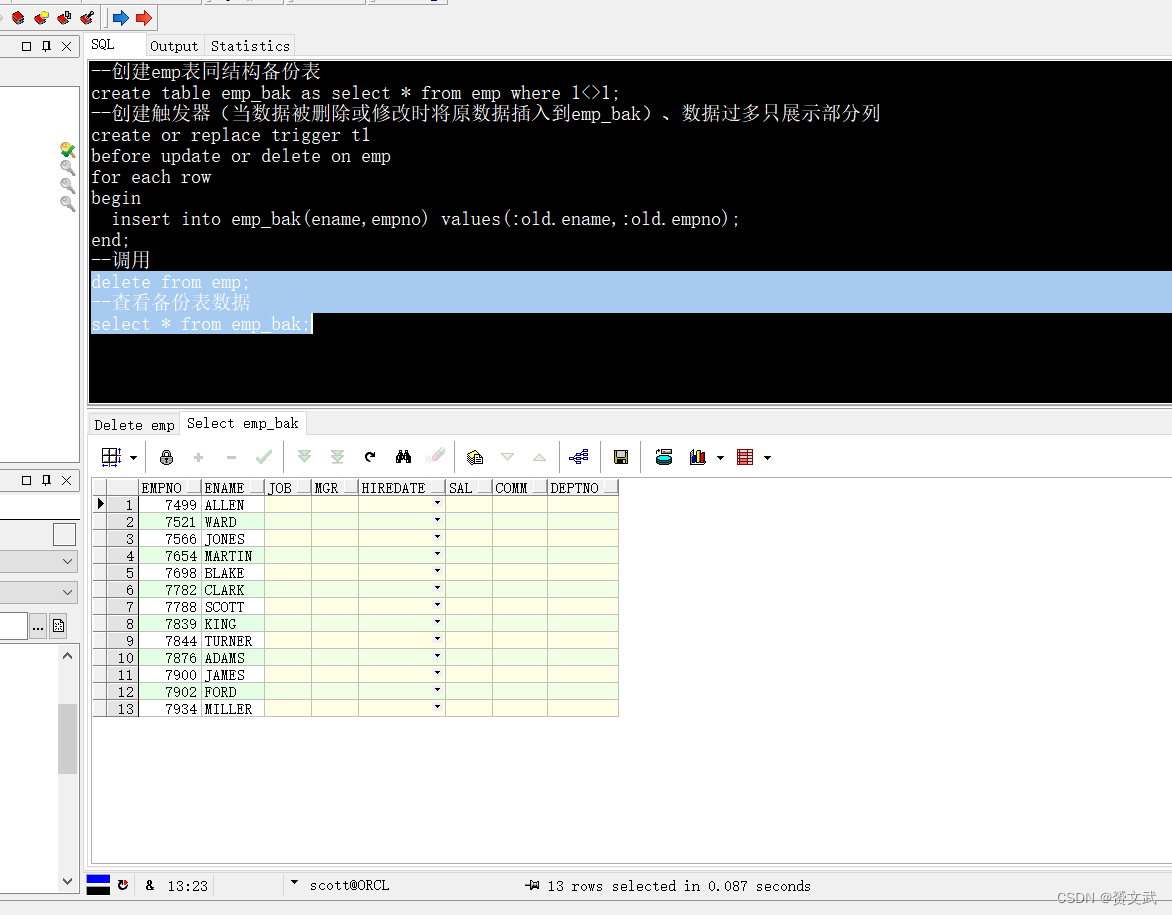Click the cell containing TURNER
1172x915 pixels.
232,641
